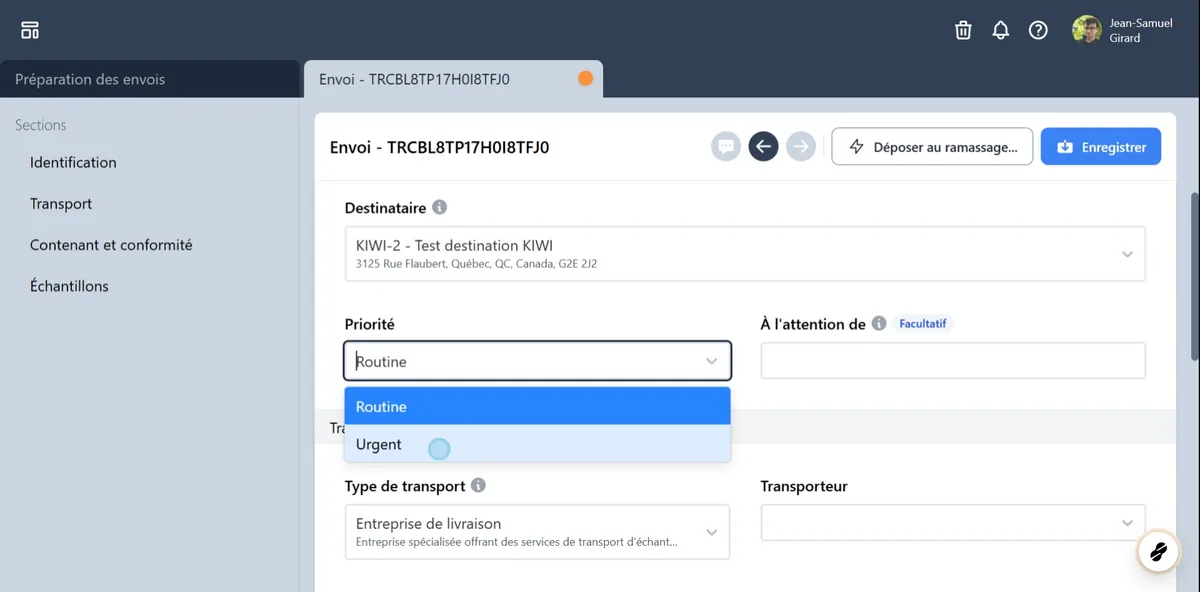Click the Enregistrer button
Screen dimensions: 1200x592
click(1100, 146)
